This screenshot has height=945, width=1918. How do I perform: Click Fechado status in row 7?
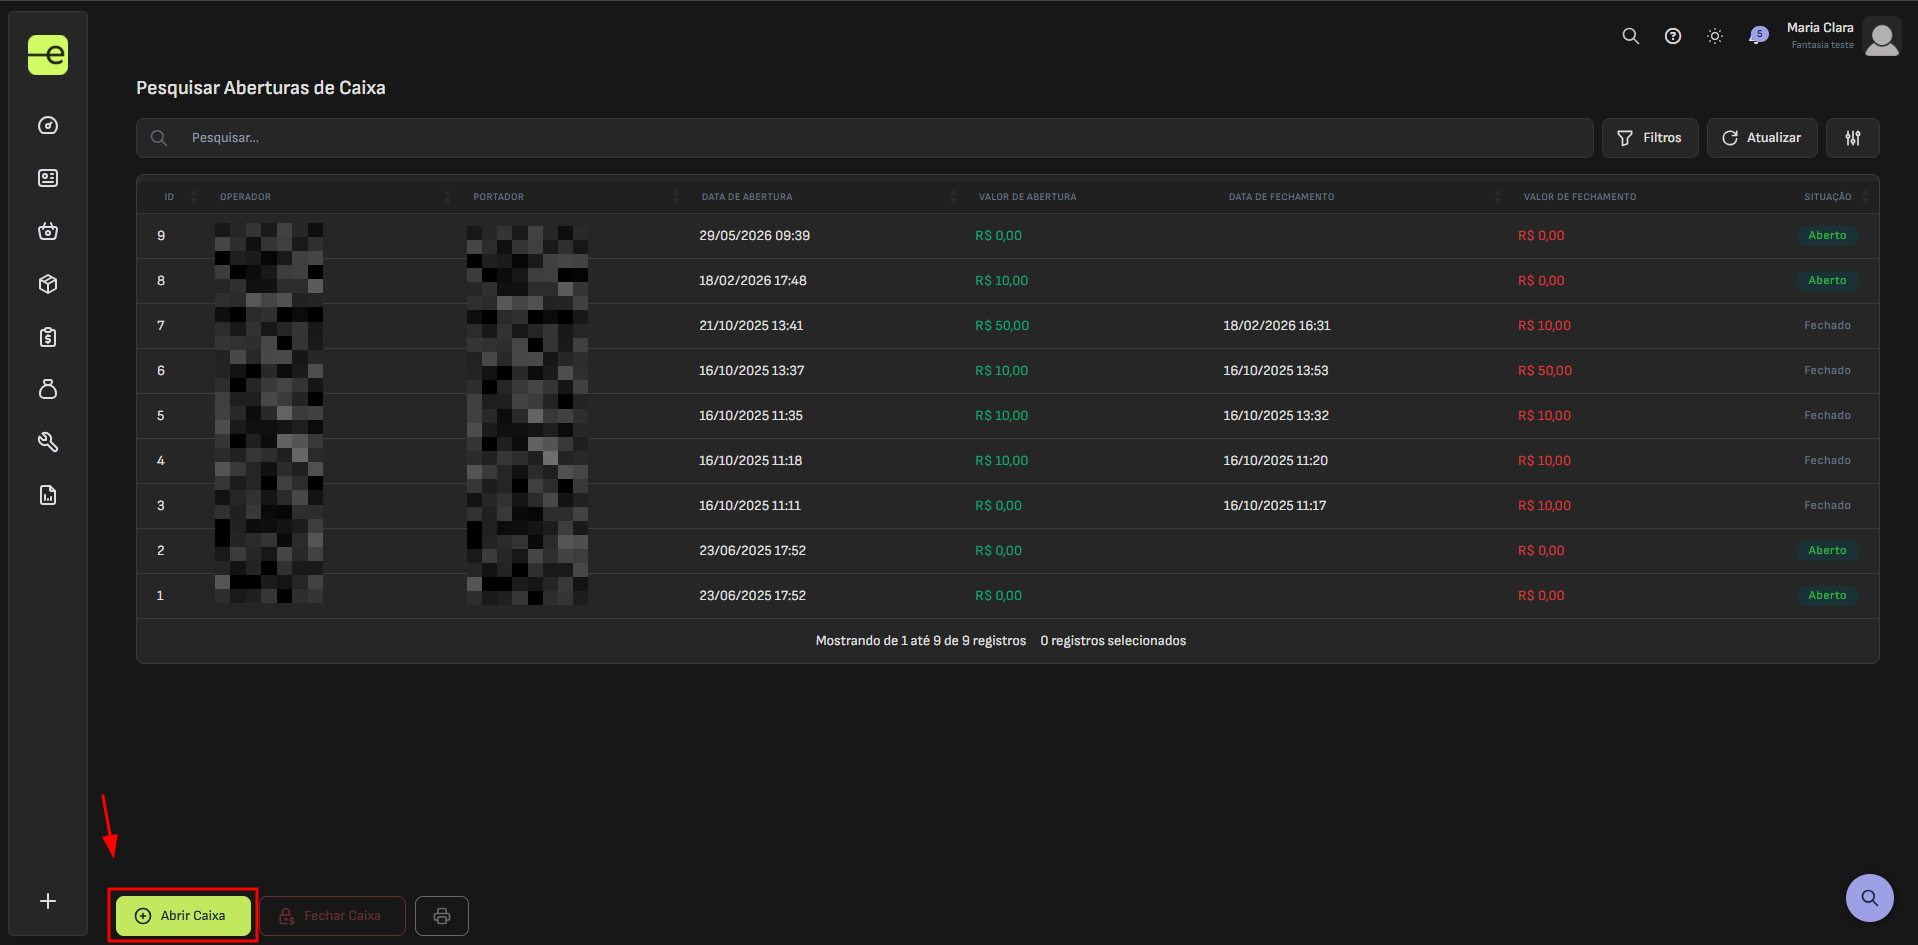1827,326
